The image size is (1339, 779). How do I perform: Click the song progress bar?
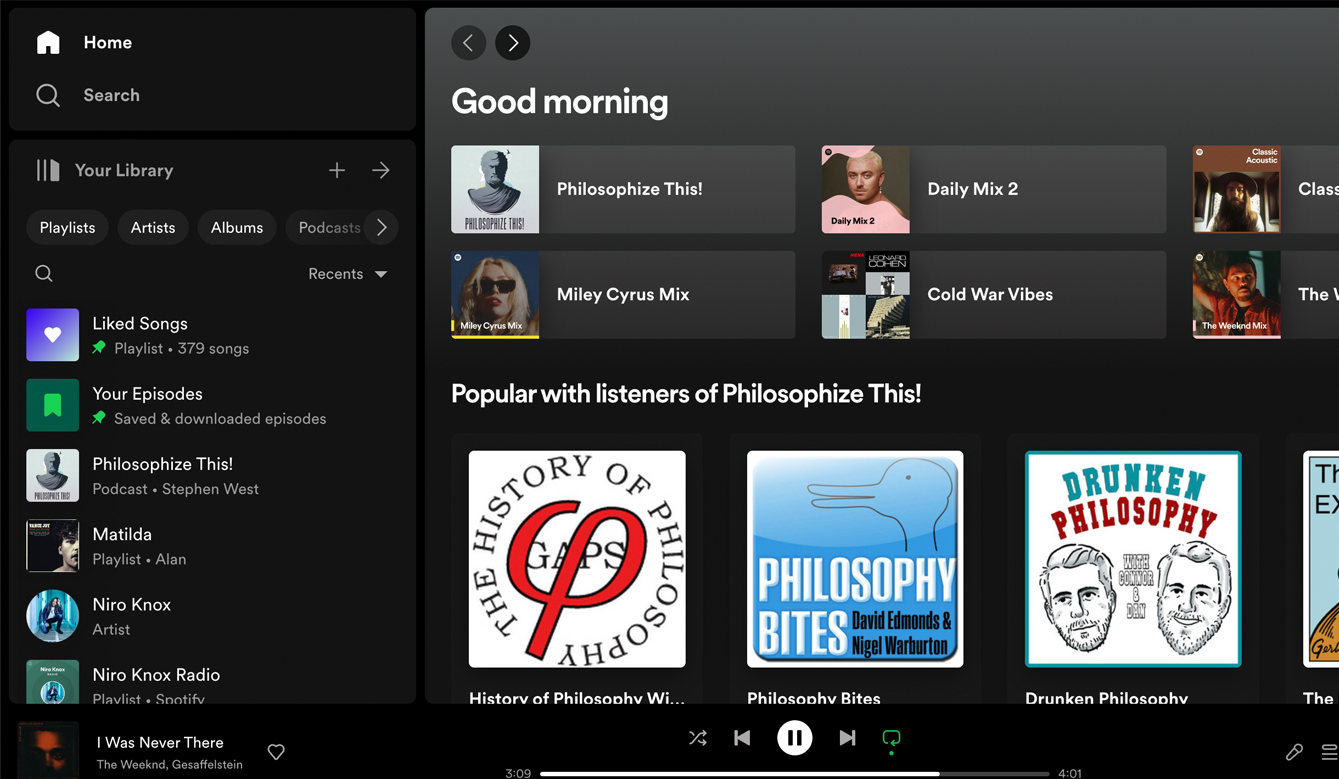[x=794, y=773]
